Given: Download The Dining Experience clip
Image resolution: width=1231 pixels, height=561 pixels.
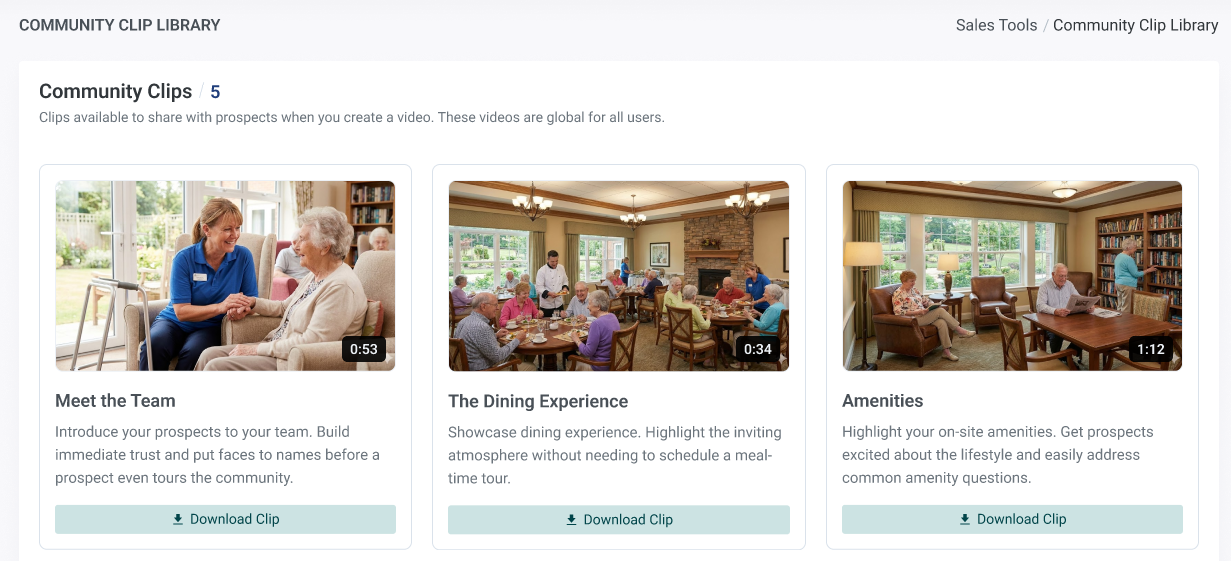Looking at the screenshot, I should pyautogui.click(x=619, y=519).
